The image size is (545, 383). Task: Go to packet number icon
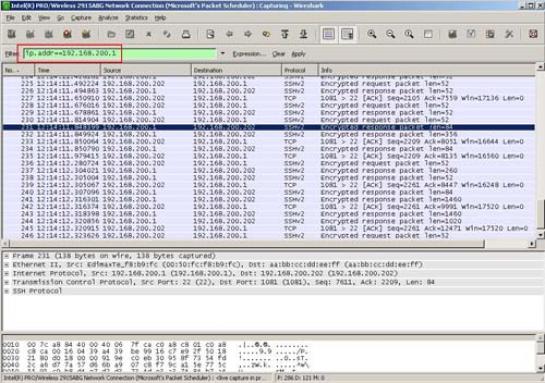267,34
